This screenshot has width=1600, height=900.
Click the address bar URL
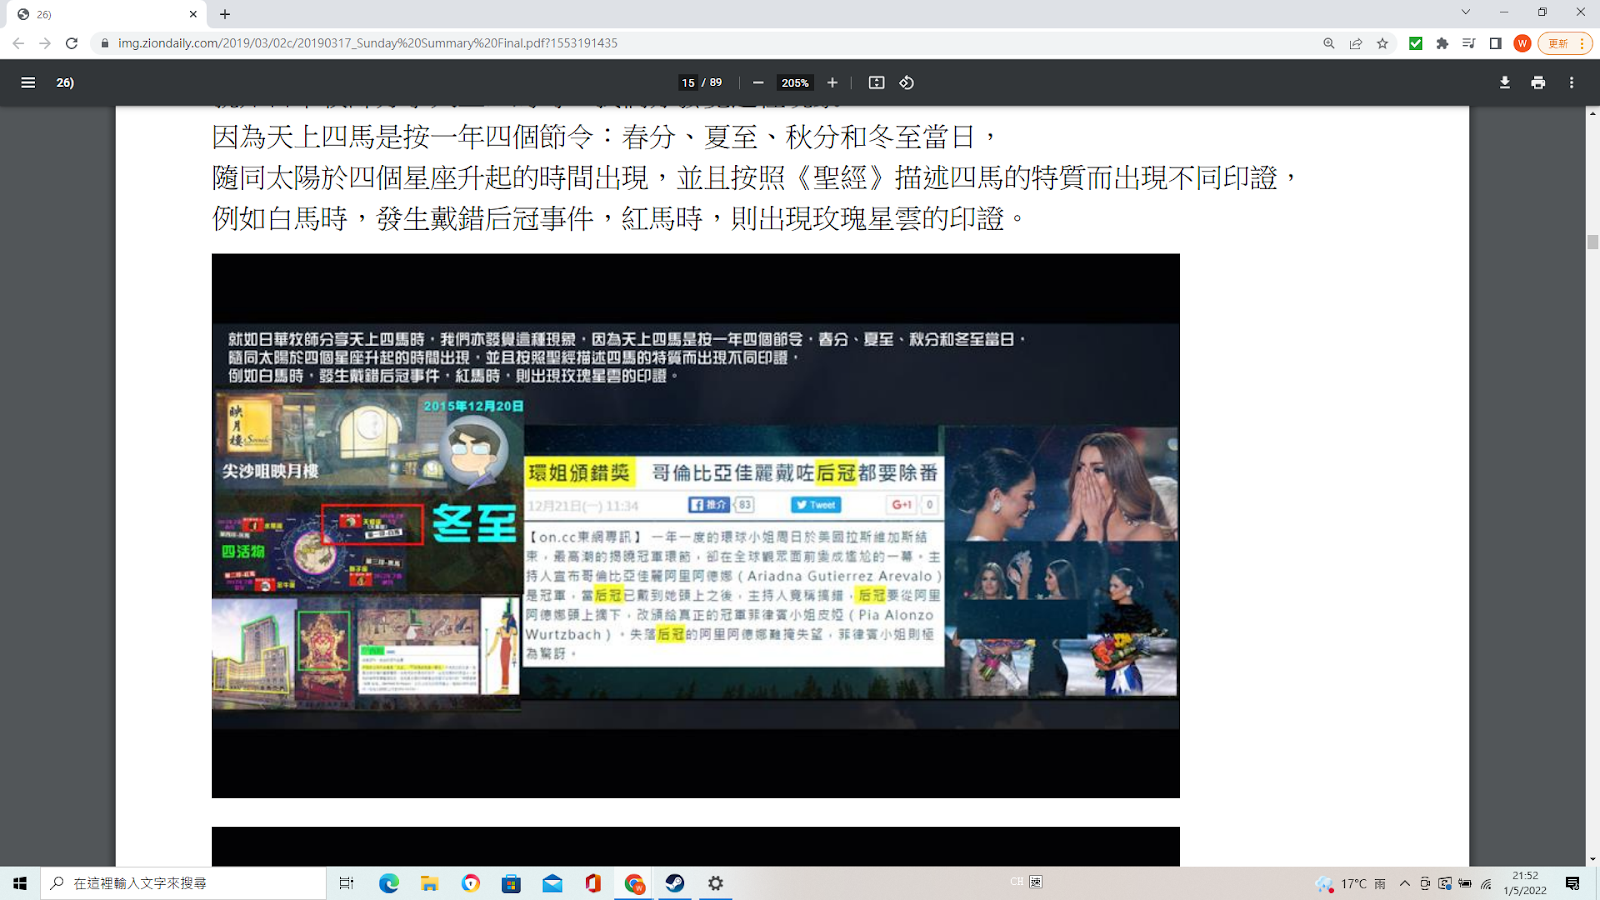point(368,43)
